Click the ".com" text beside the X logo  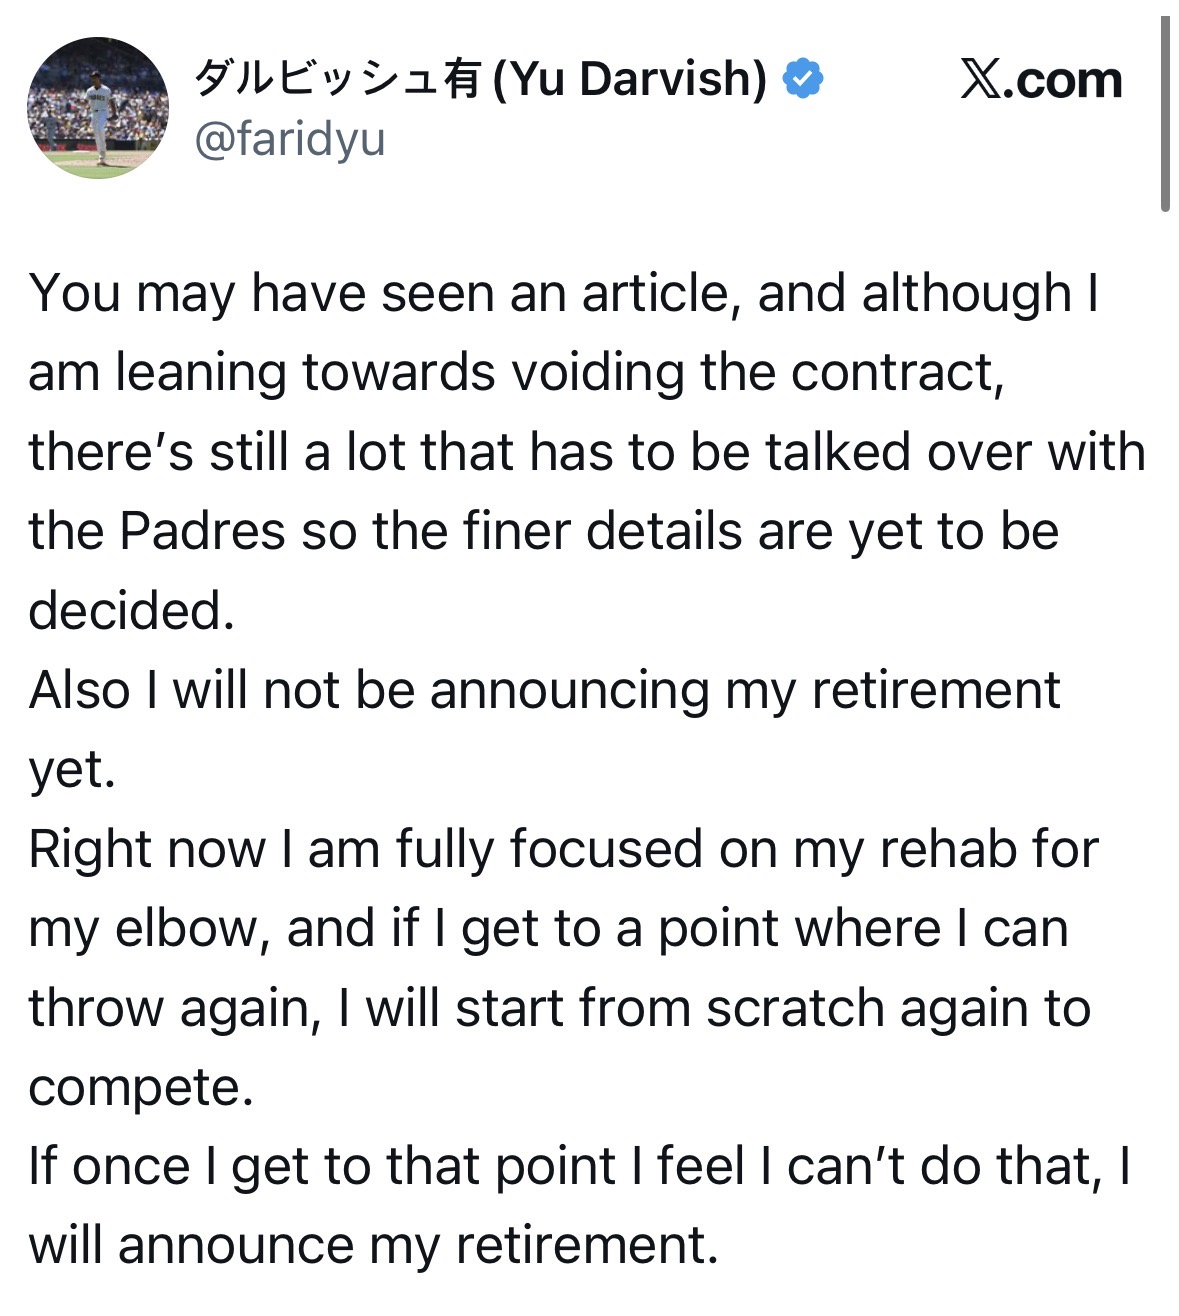point(1063,80)
